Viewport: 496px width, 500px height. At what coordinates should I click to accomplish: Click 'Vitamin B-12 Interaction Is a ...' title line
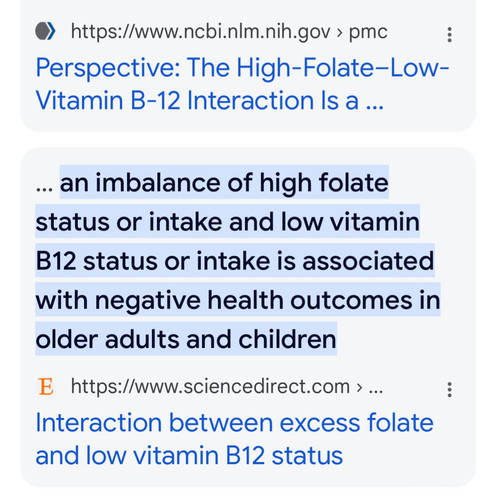(210, 100)
